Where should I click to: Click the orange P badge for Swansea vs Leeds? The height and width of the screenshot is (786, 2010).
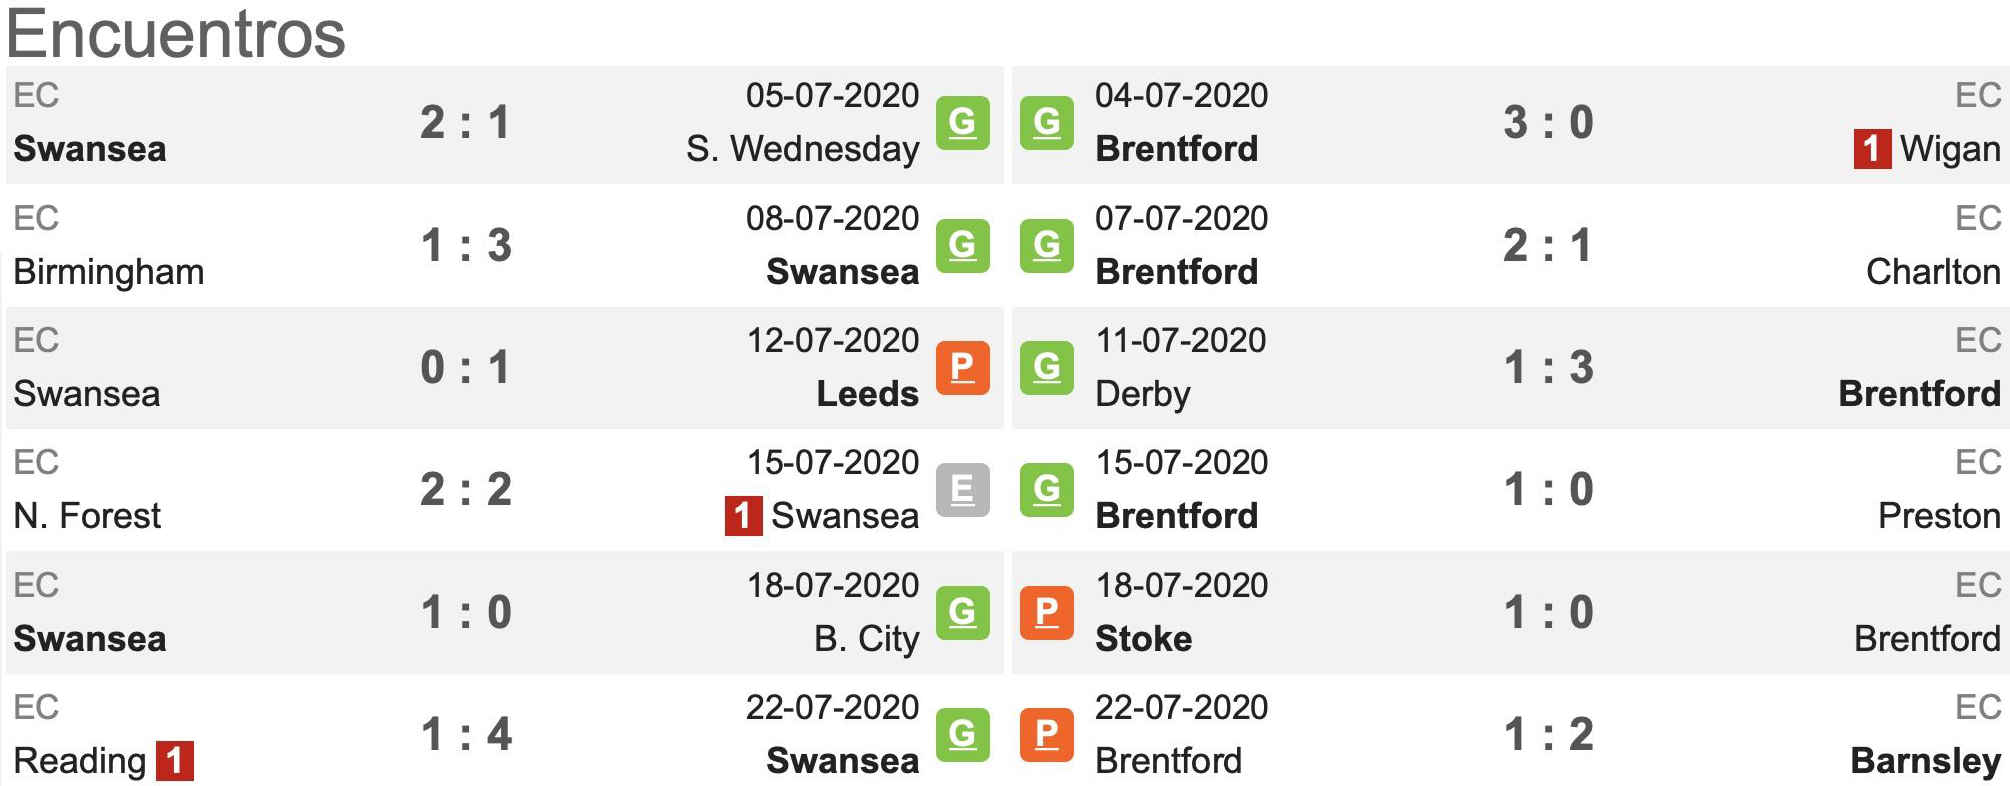(x=962, y=368)
